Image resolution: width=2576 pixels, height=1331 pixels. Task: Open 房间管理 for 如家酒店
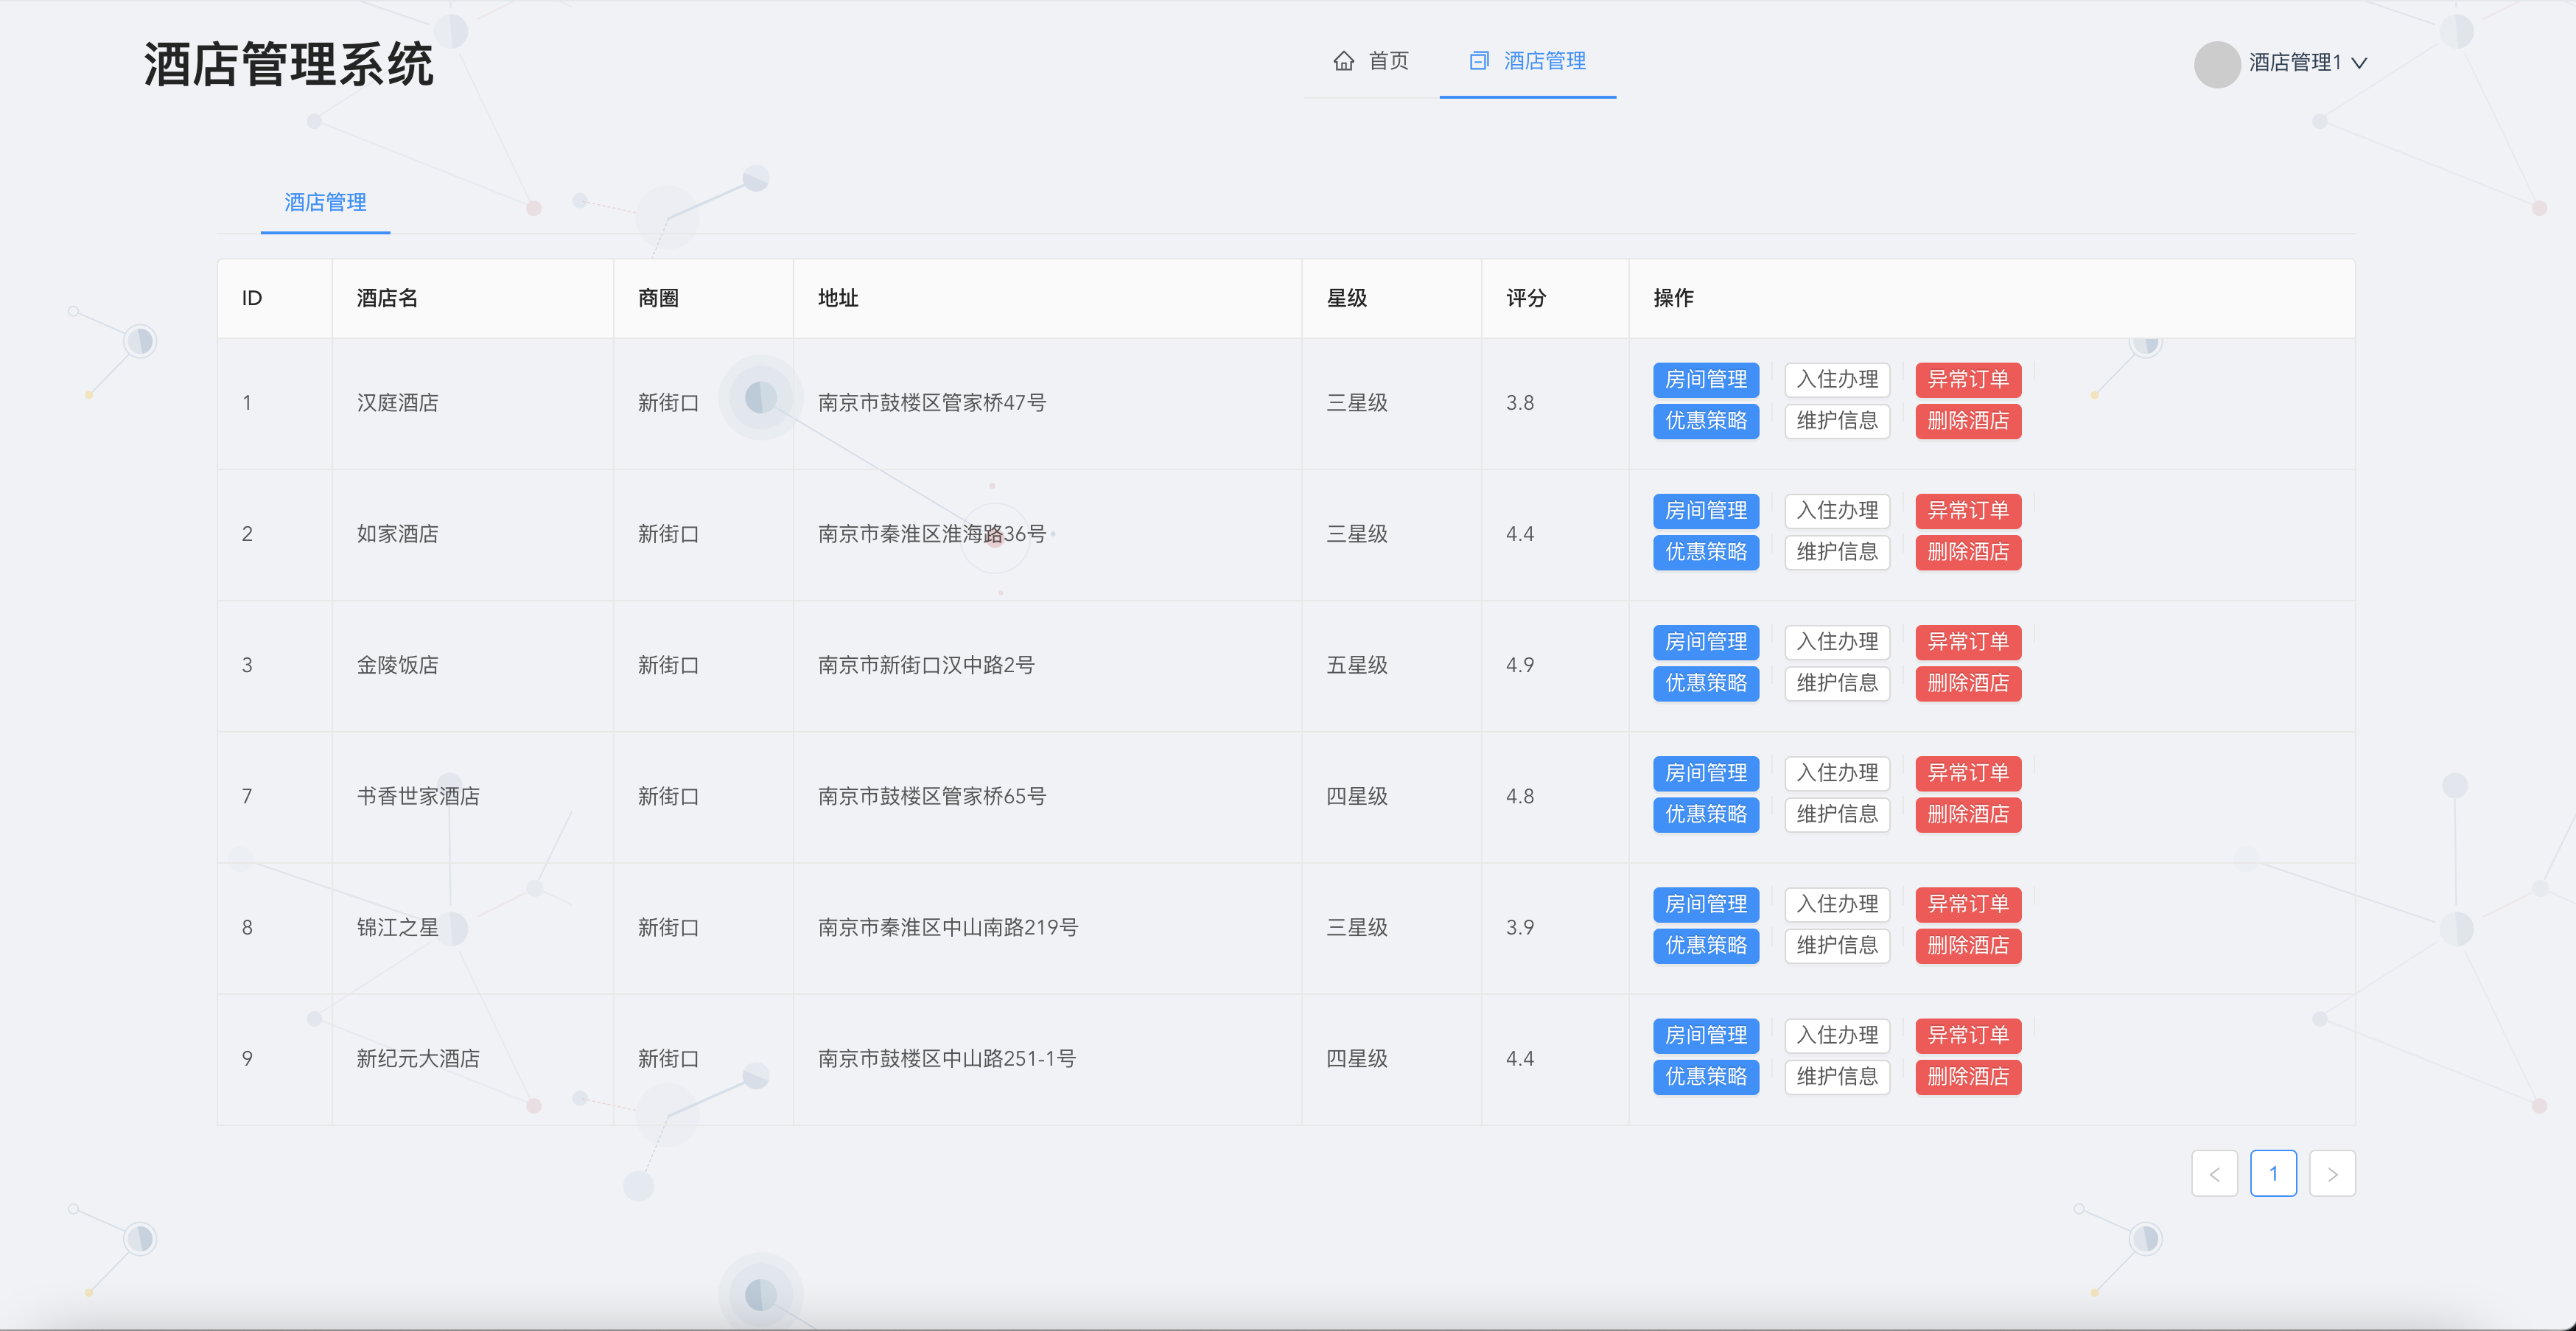click(1705, 511)
